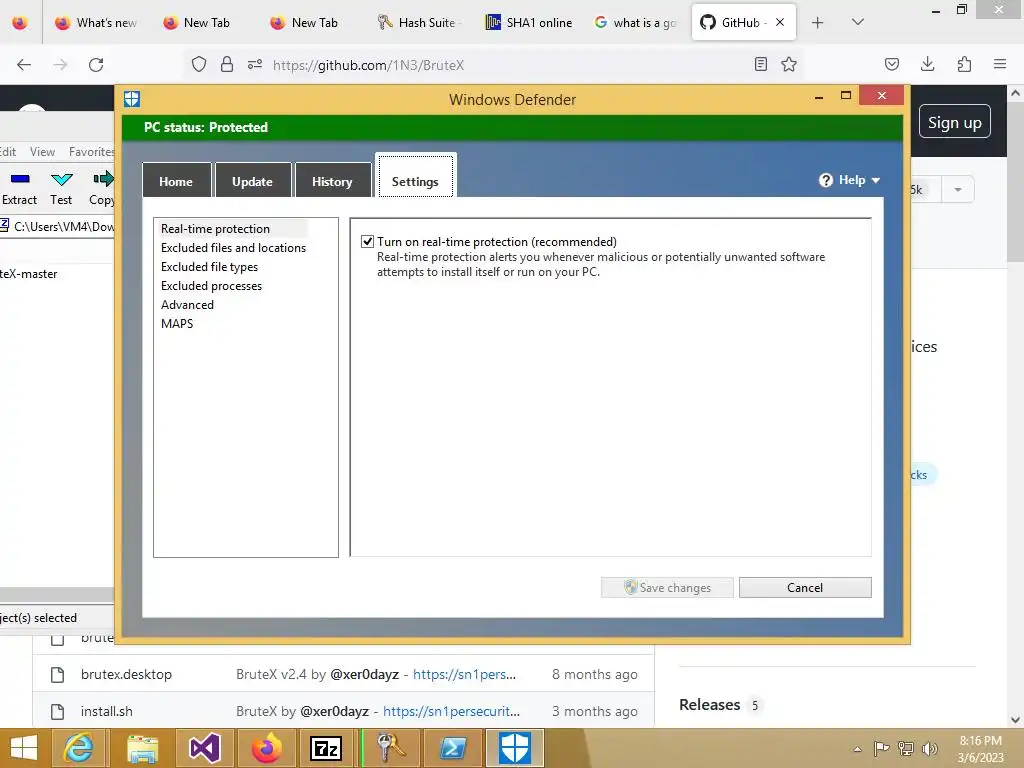
Task: Open the MAPS settings entry
Action: [x=177, y=323]
